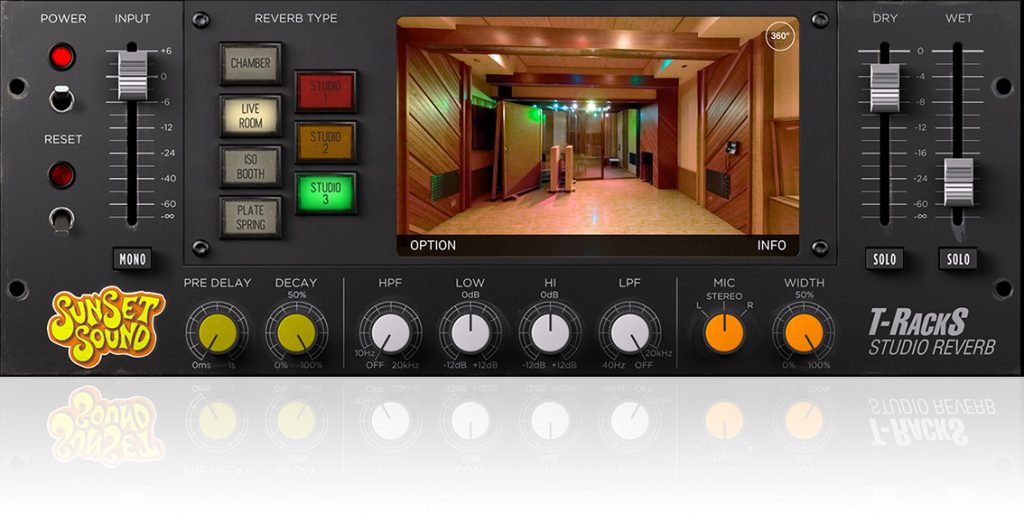Select the Chamber reverb type
This screenshot has width=1024, height=524.
click(250, 63)
